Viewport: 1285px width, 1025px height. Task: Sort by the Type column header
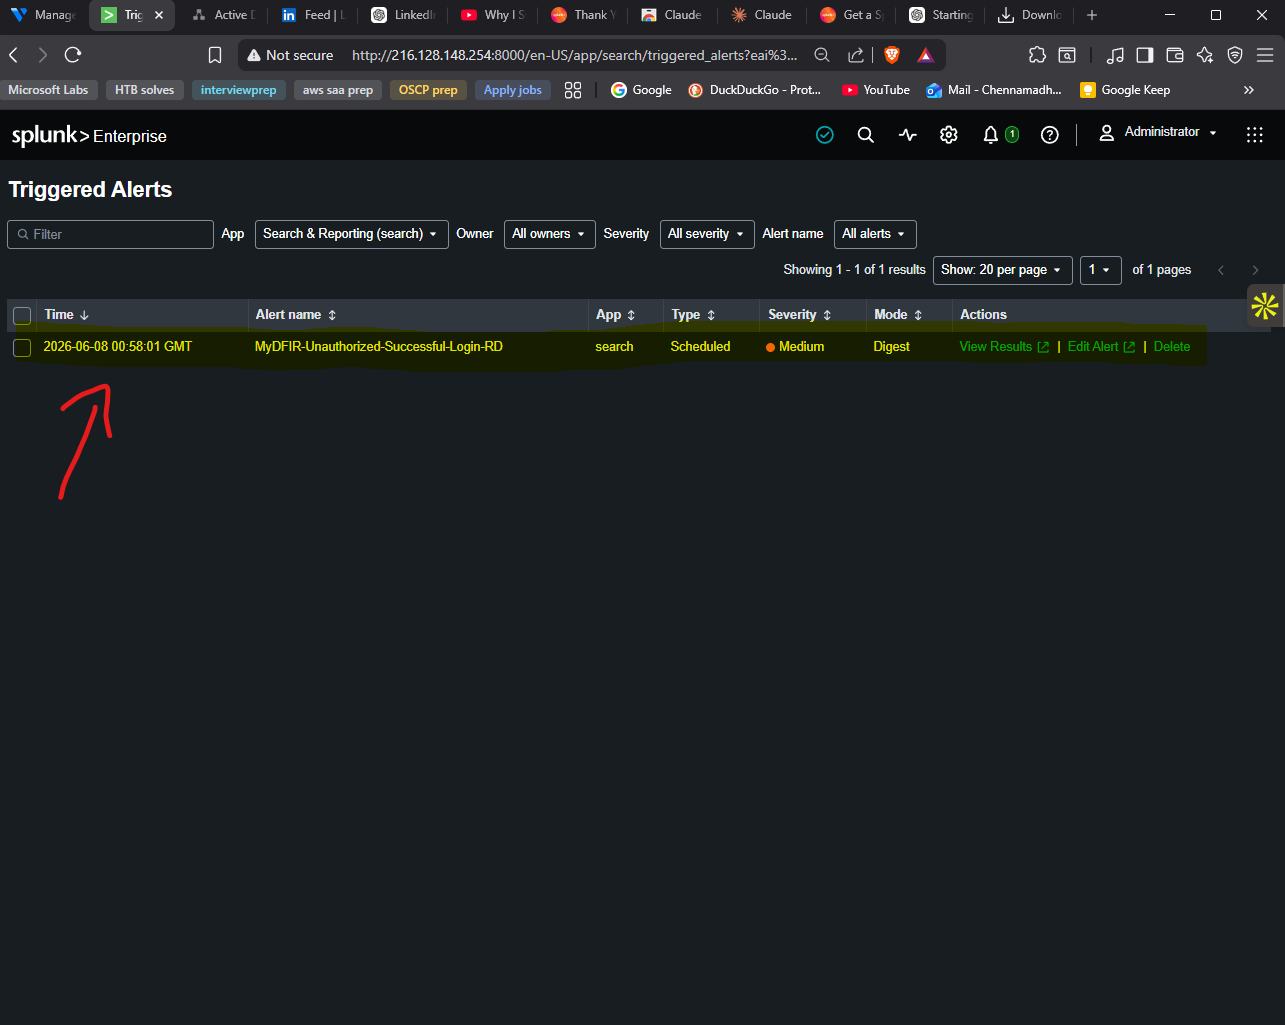pyautogui.click(x=693, y=314)
